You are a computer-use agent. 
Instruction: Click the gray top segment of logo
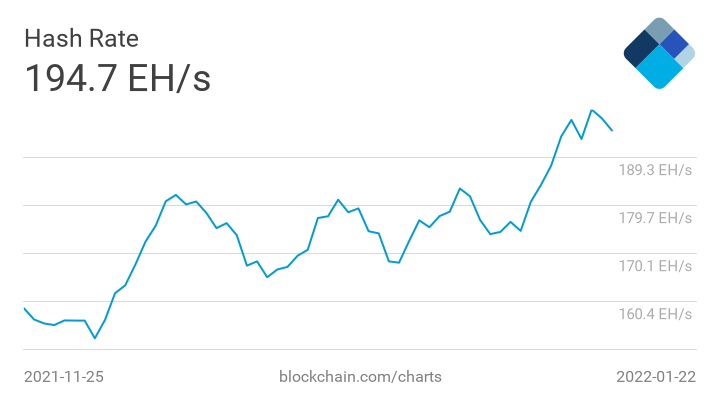(660, 30)
